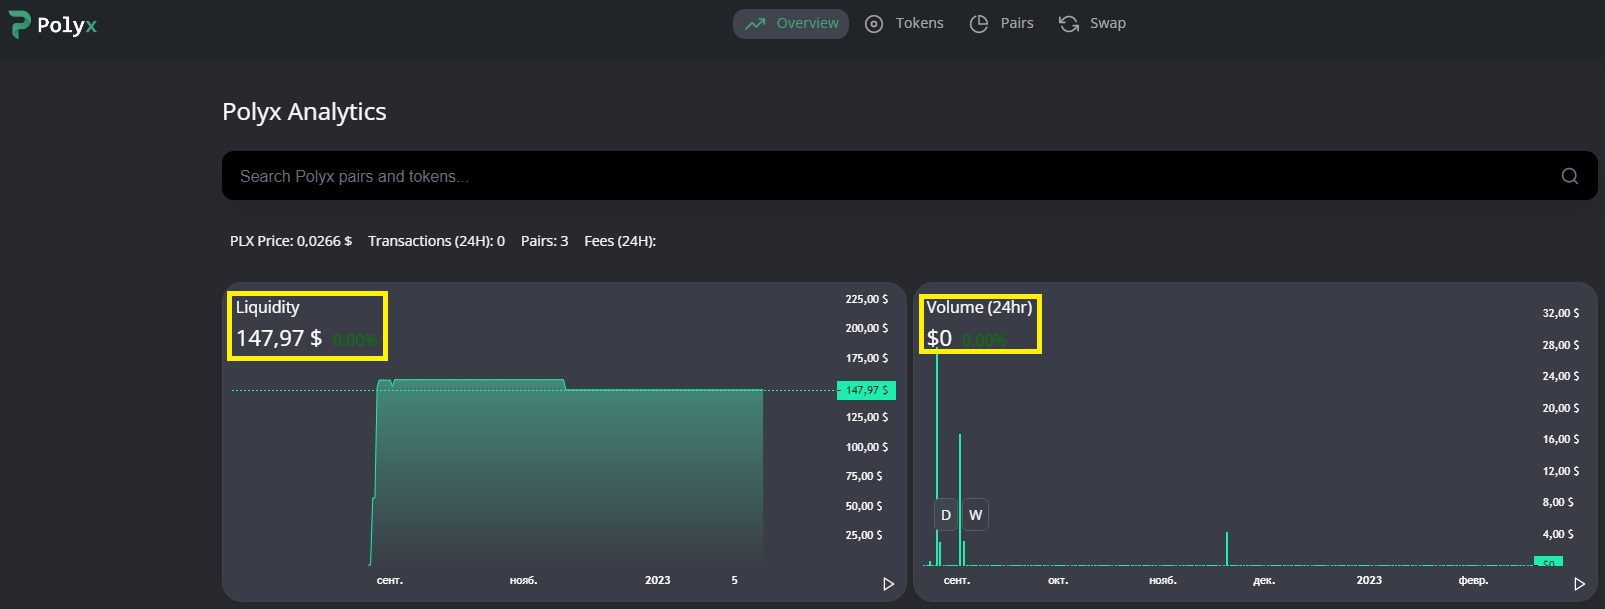
Task: Click the green 147,97 $ axis price marker
Action: 866,390
